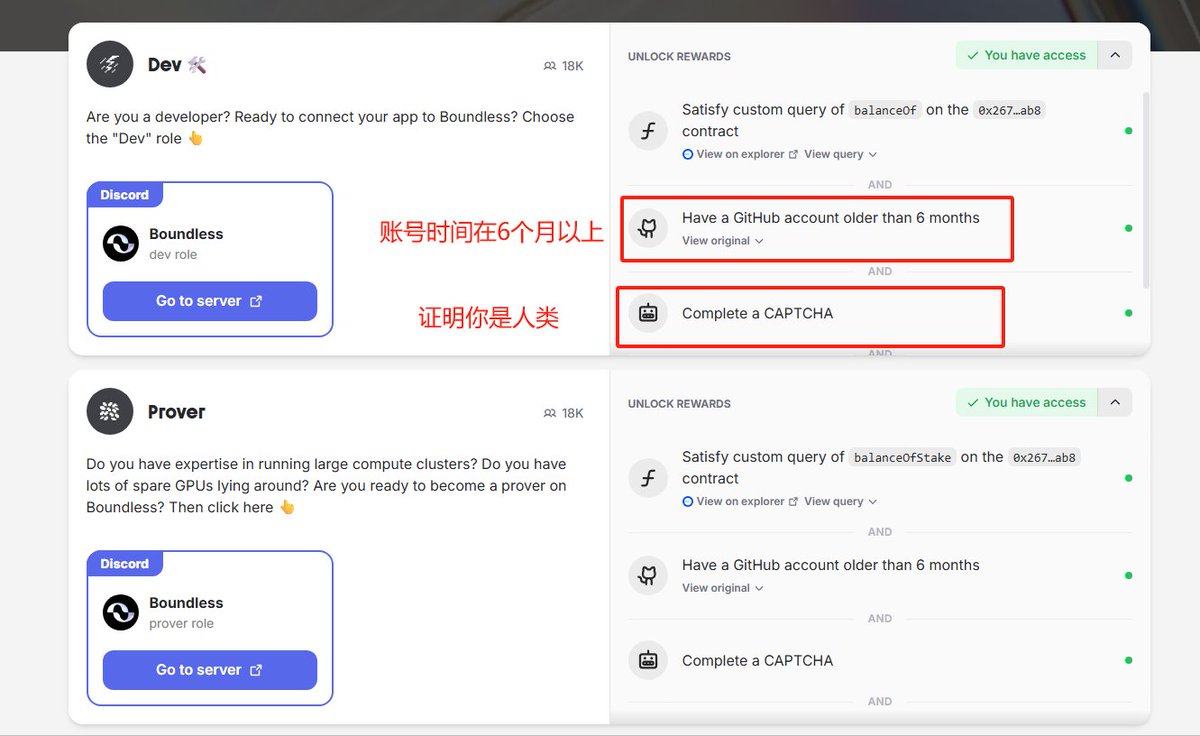Expand View query under balanceOf requirement
Screen dimensions: 1200x736
coord(840,154)
